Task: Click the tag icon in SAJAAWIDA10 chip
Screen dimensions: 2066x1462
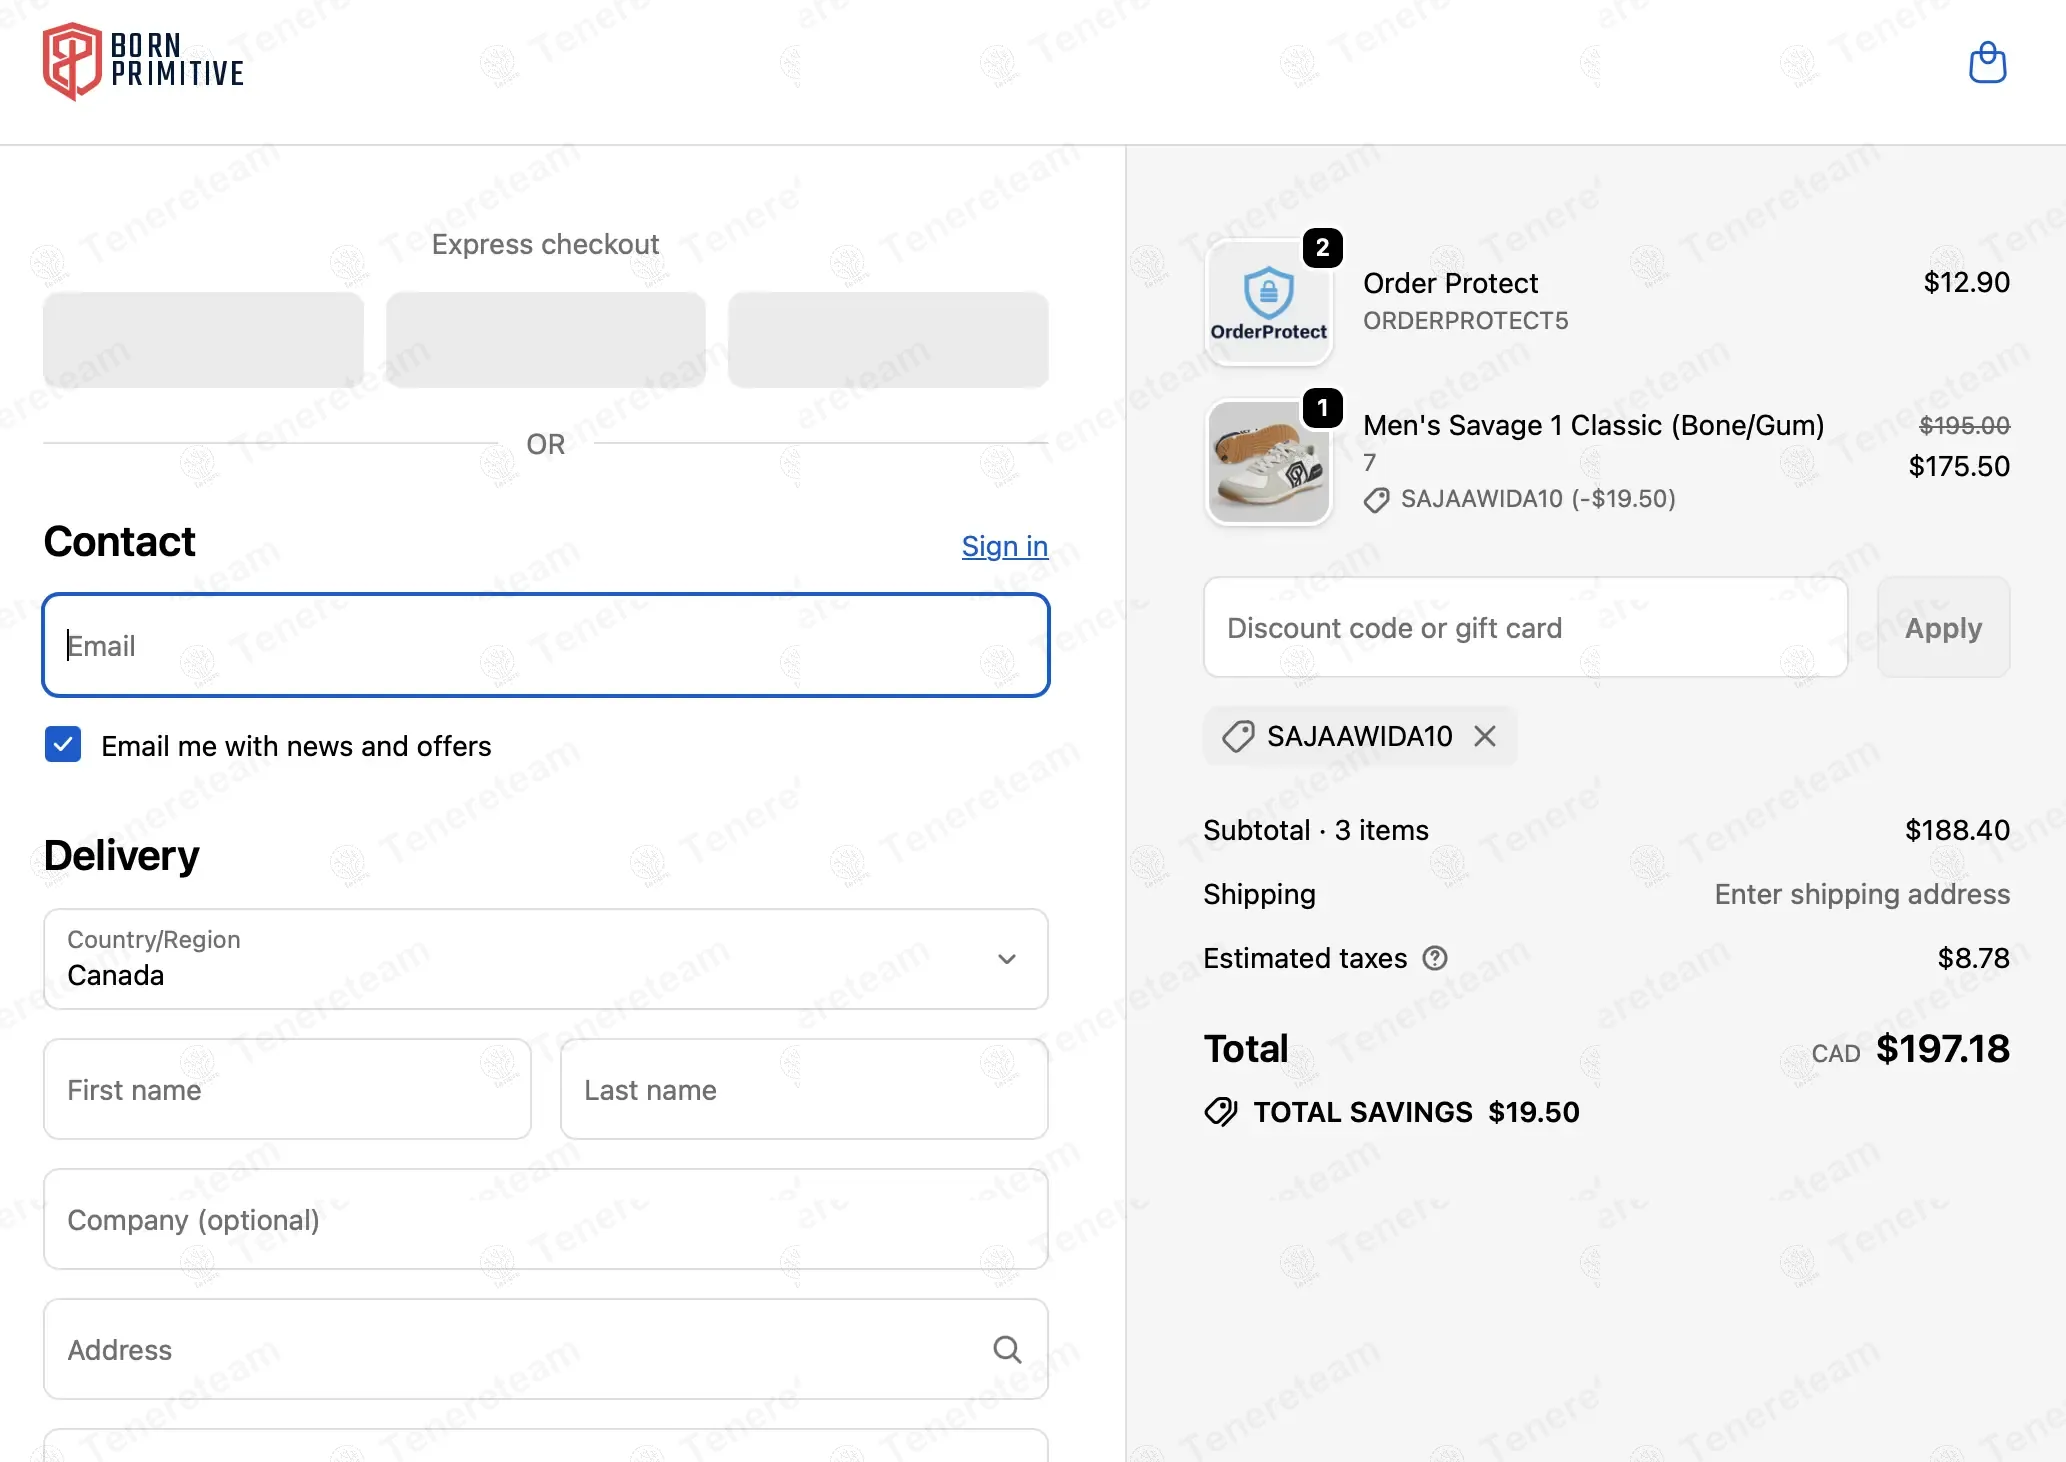Action: coord(1238,737)
